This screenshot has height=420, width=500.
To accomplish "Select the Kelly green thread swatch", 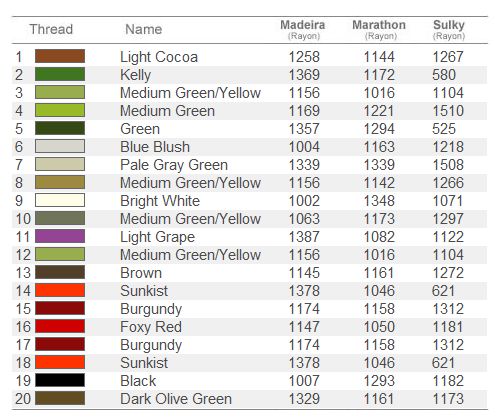I will coord(60,74).
